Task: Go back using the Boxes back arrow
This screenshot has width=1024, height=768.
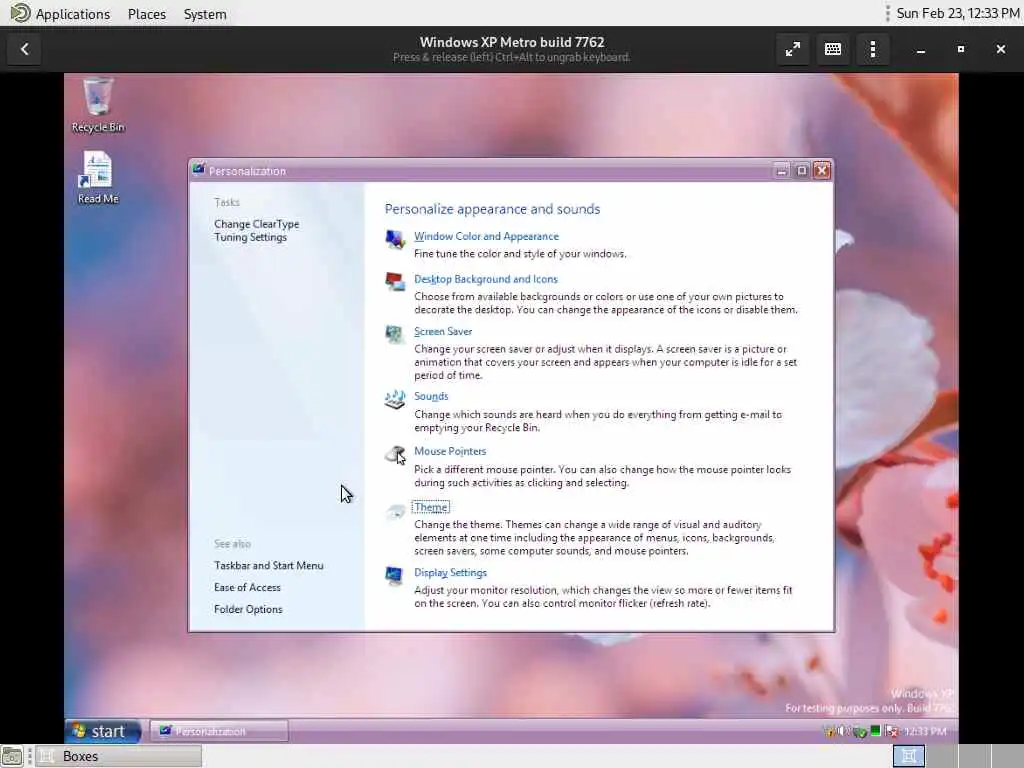Action: pyautogui.click(x=25, y=49)
